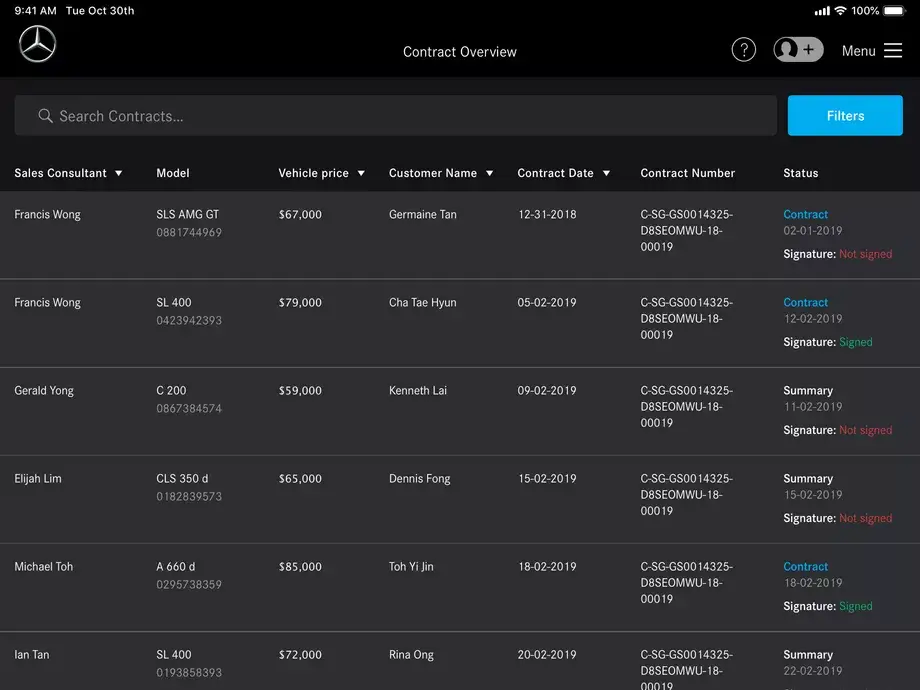Click the Contract Number column header
The width and height of the screenshot is (920, 690).
(x=688, y=173)
